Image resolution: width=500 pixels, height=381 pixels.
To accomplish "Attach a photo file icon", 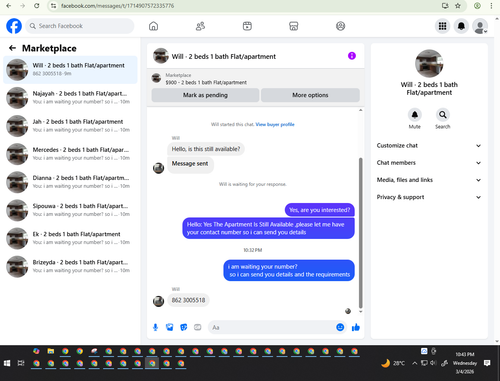I will [x=169, y=327].
